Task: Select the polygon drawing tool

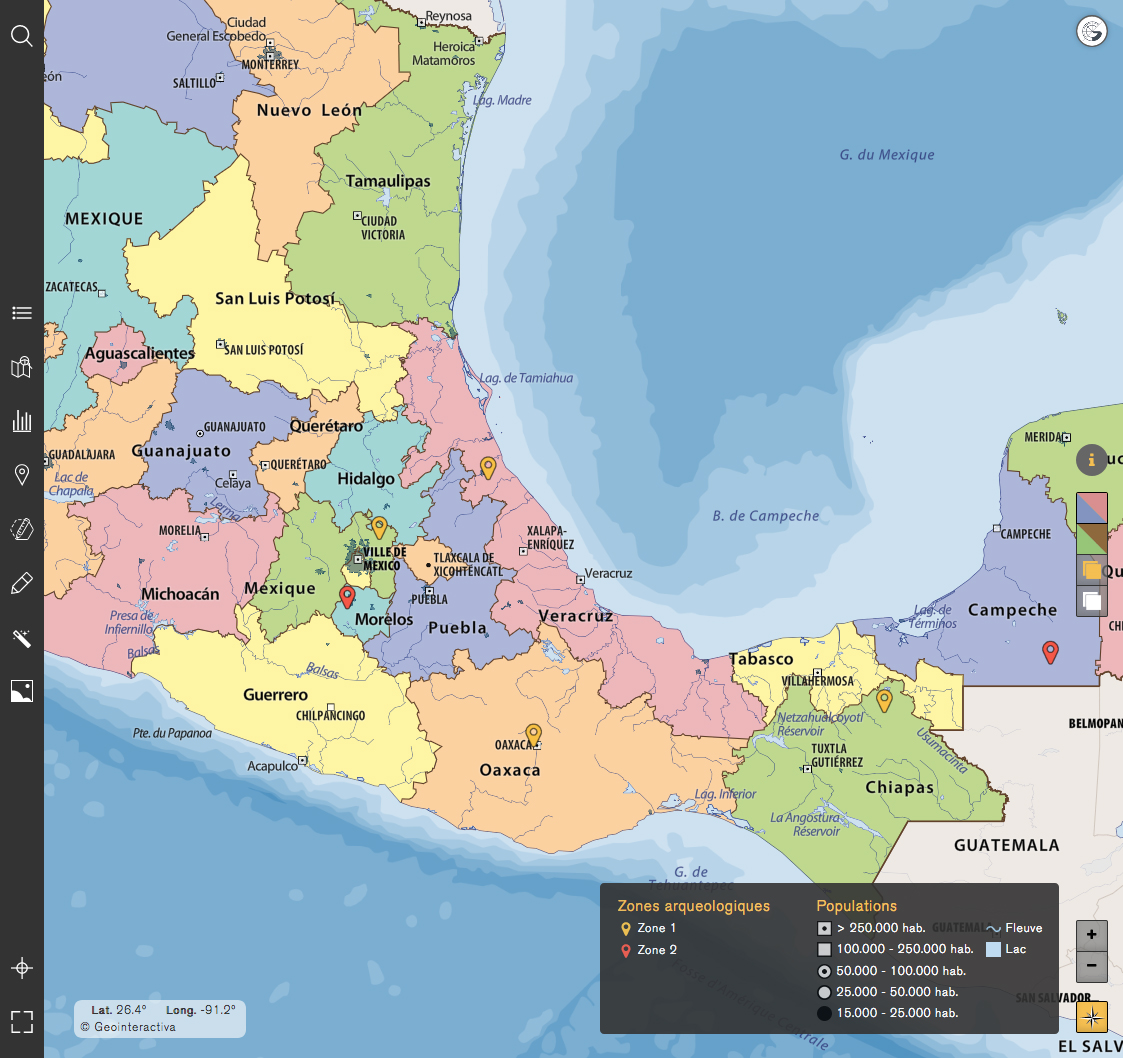Action: [x=22, y=529]
